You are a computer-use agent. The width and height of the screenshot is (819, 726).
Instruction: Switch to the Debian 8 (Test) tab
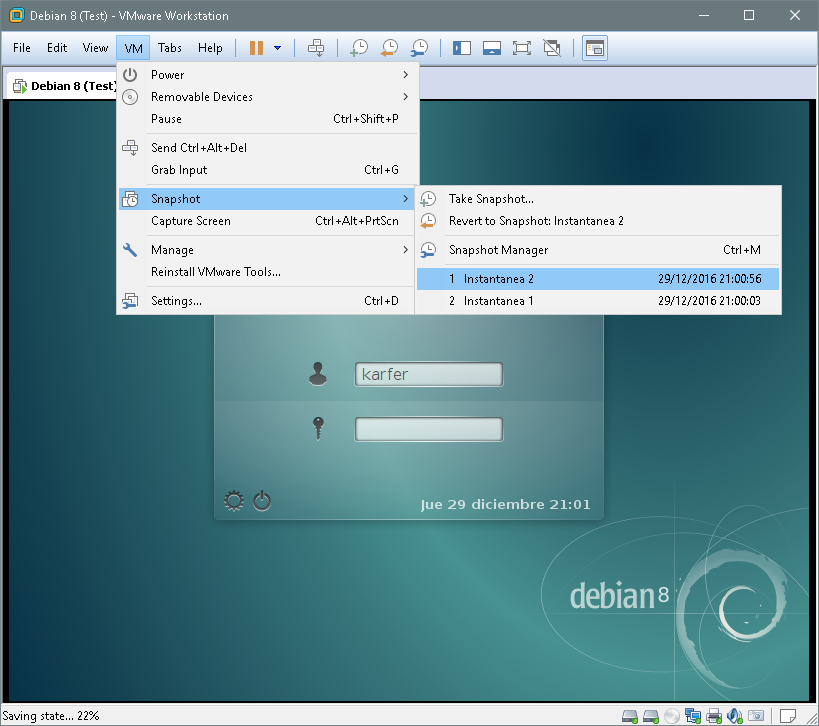click(63, 86)
